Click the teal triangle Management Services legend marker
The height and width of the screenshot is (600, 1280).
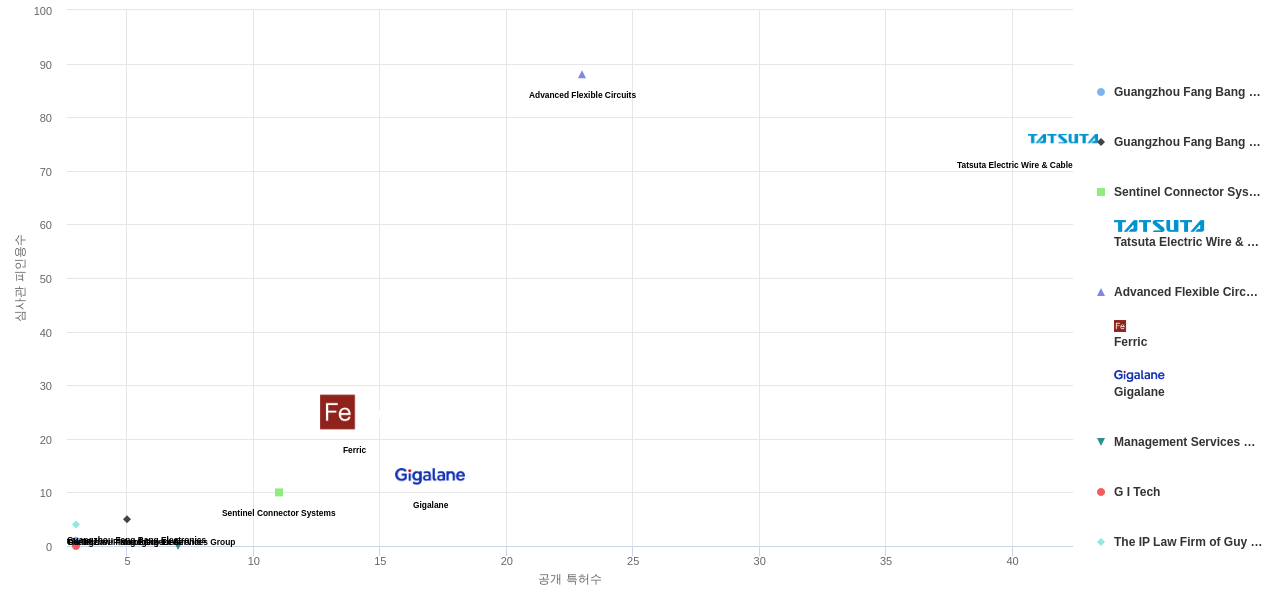point(1101,442)
